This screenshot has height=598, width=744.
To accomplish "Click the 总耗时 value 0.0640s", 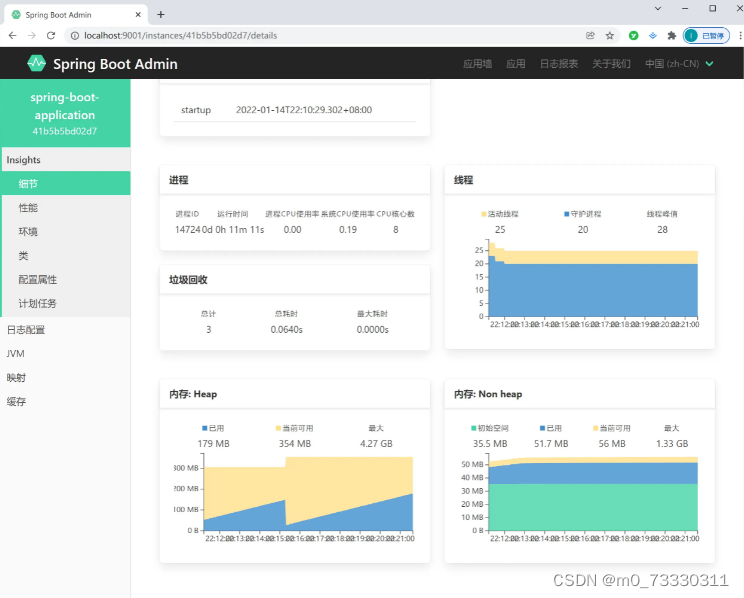I will (x=287, y=329).
